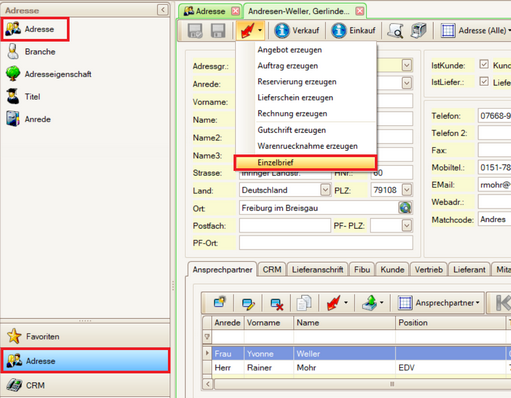Collapse the Adresse sidebar panel
The image size is (511, 398).
point(163,10)
